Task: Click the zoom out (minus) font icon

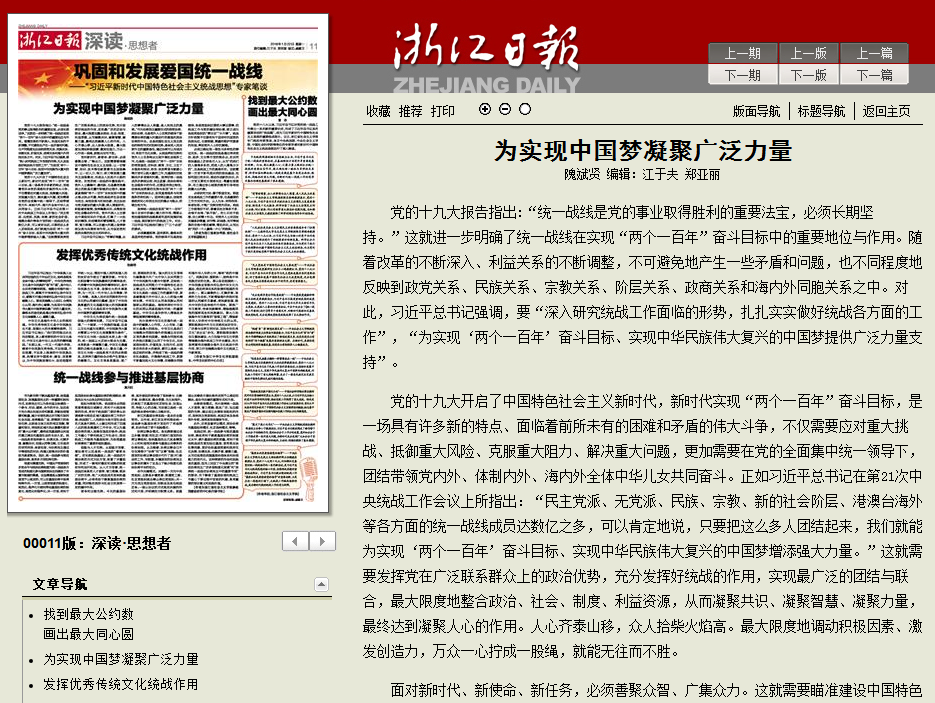Action: tap(505, 109)
